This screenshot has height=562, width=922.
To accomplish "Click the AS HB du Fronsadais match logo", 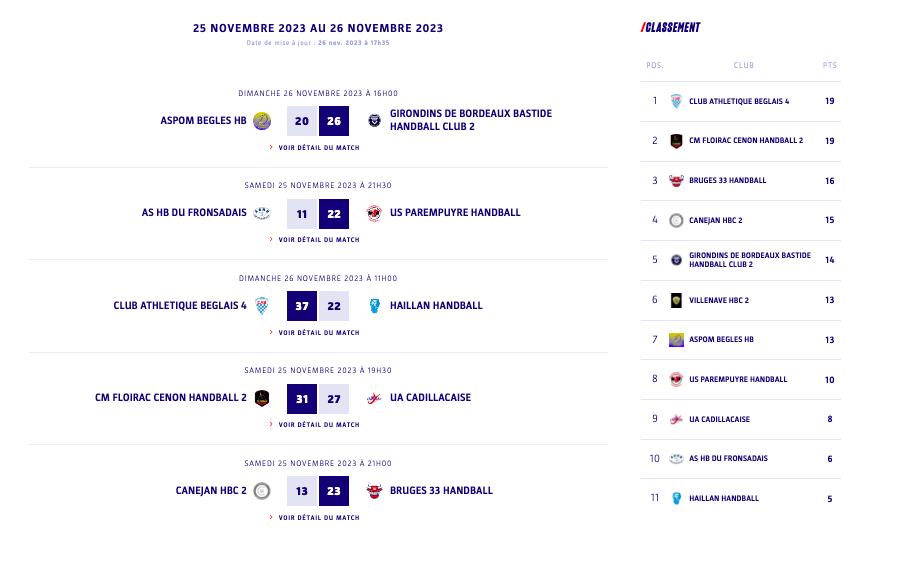I will tap(262, 213).
